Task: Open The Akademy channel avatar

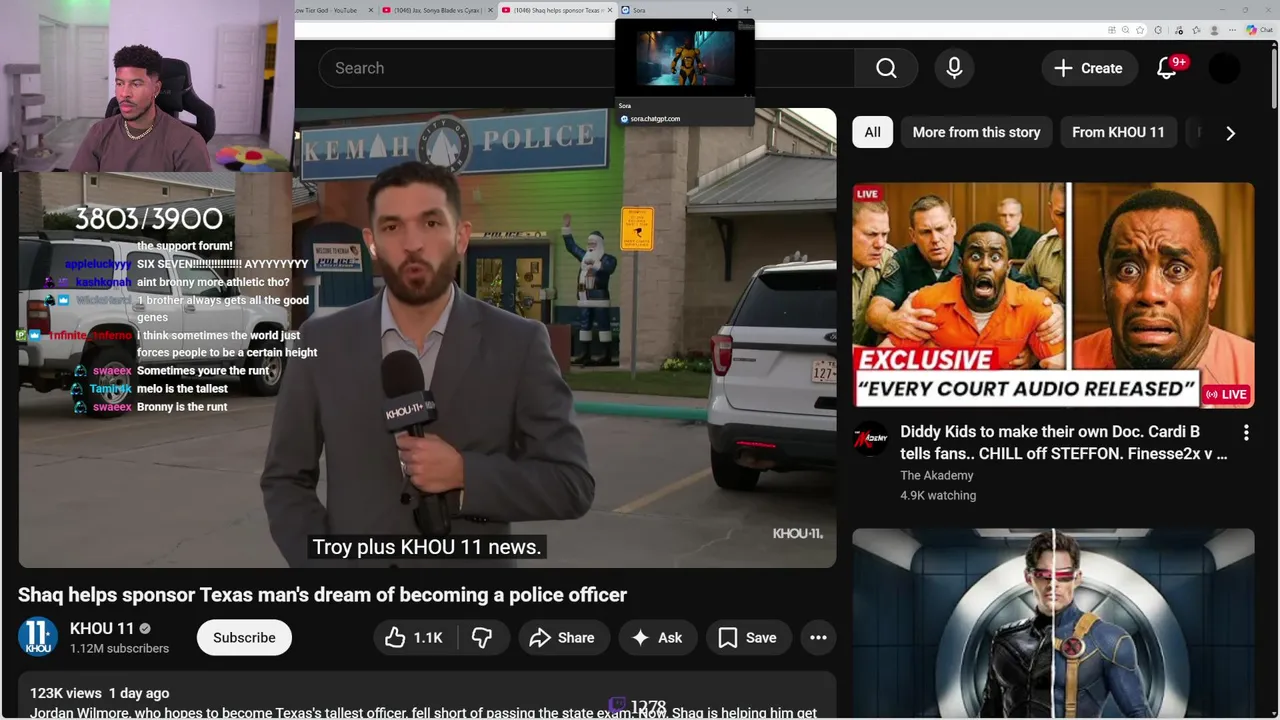Action: [x=870, y=440]
